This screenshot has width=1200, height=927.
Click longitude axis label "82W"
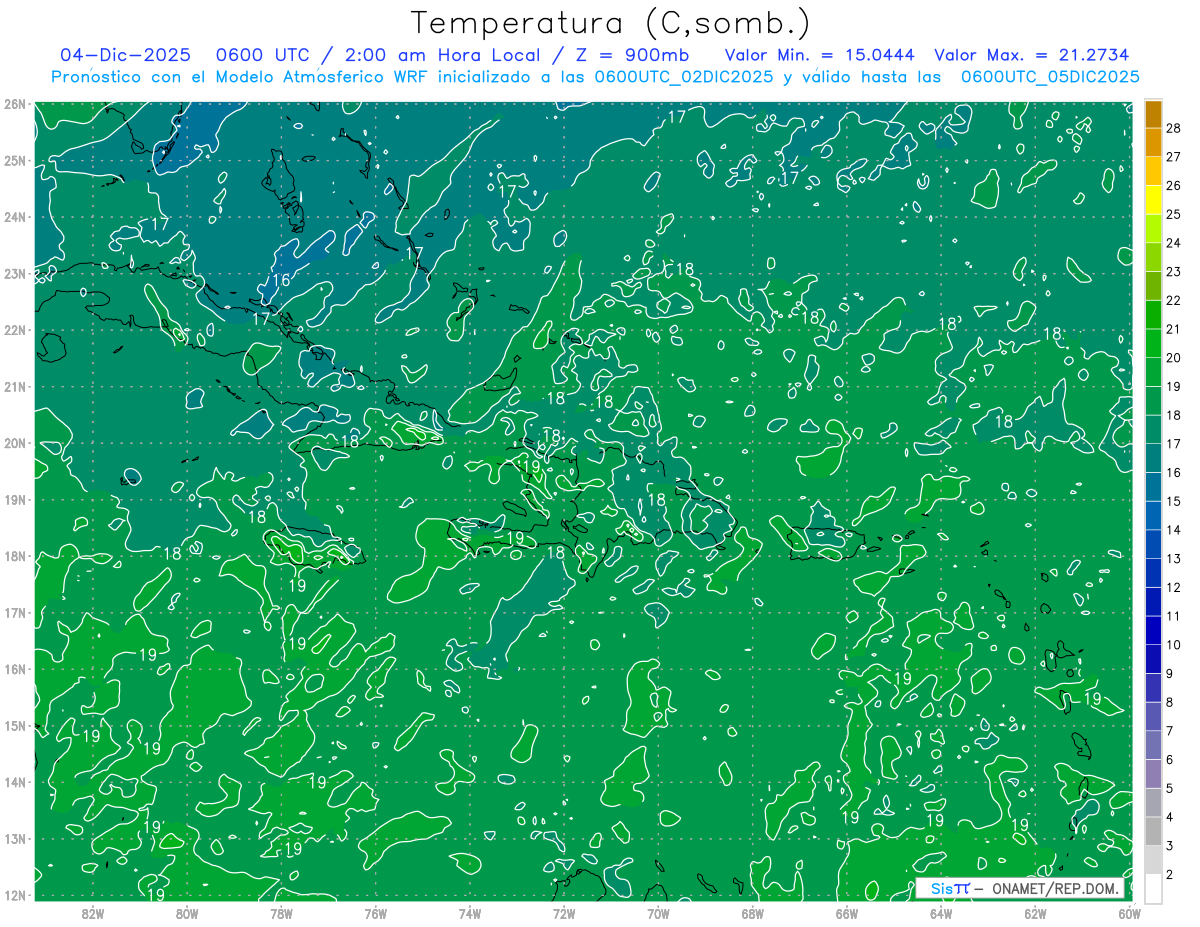click(x=92, y=913)
